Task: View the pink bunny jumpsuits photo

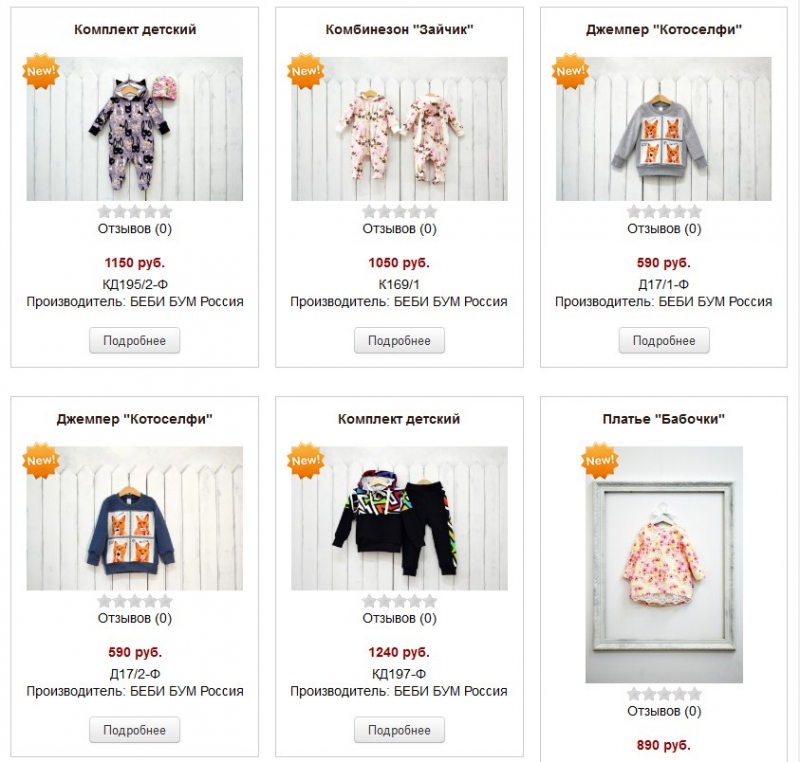Action: (399, 129)
